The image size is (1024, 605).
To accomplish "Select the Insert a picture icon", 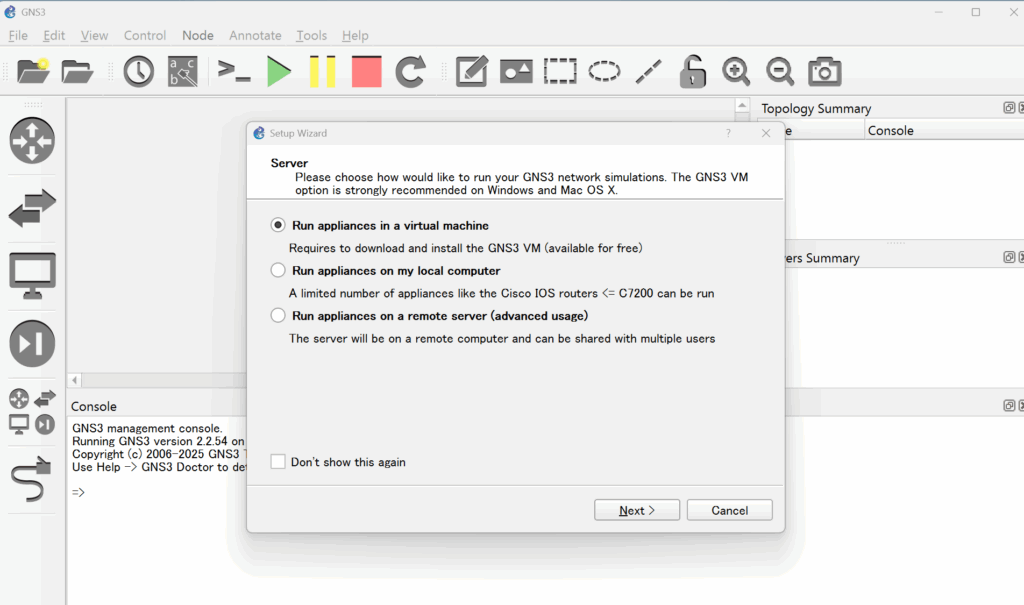I will tap(516, 71).
